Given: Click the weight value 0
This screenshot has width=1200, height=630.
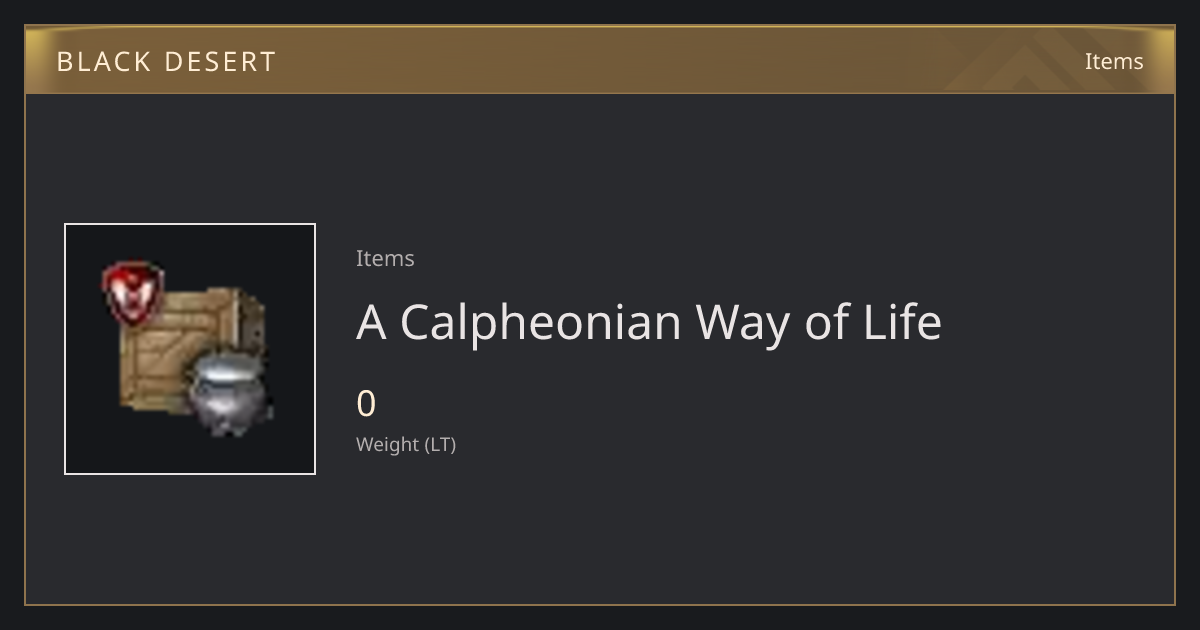Looking at the screenshot, I should (366, 404).
